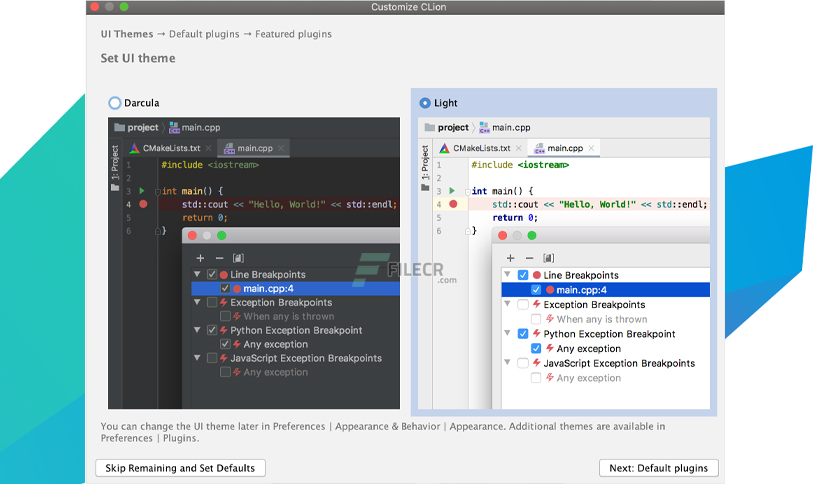Image resolution: width=836 pixels, height=484 pixels.
Task: Click the plus add-breakpoint icon in Darcula preview
Action: [200, 258]
